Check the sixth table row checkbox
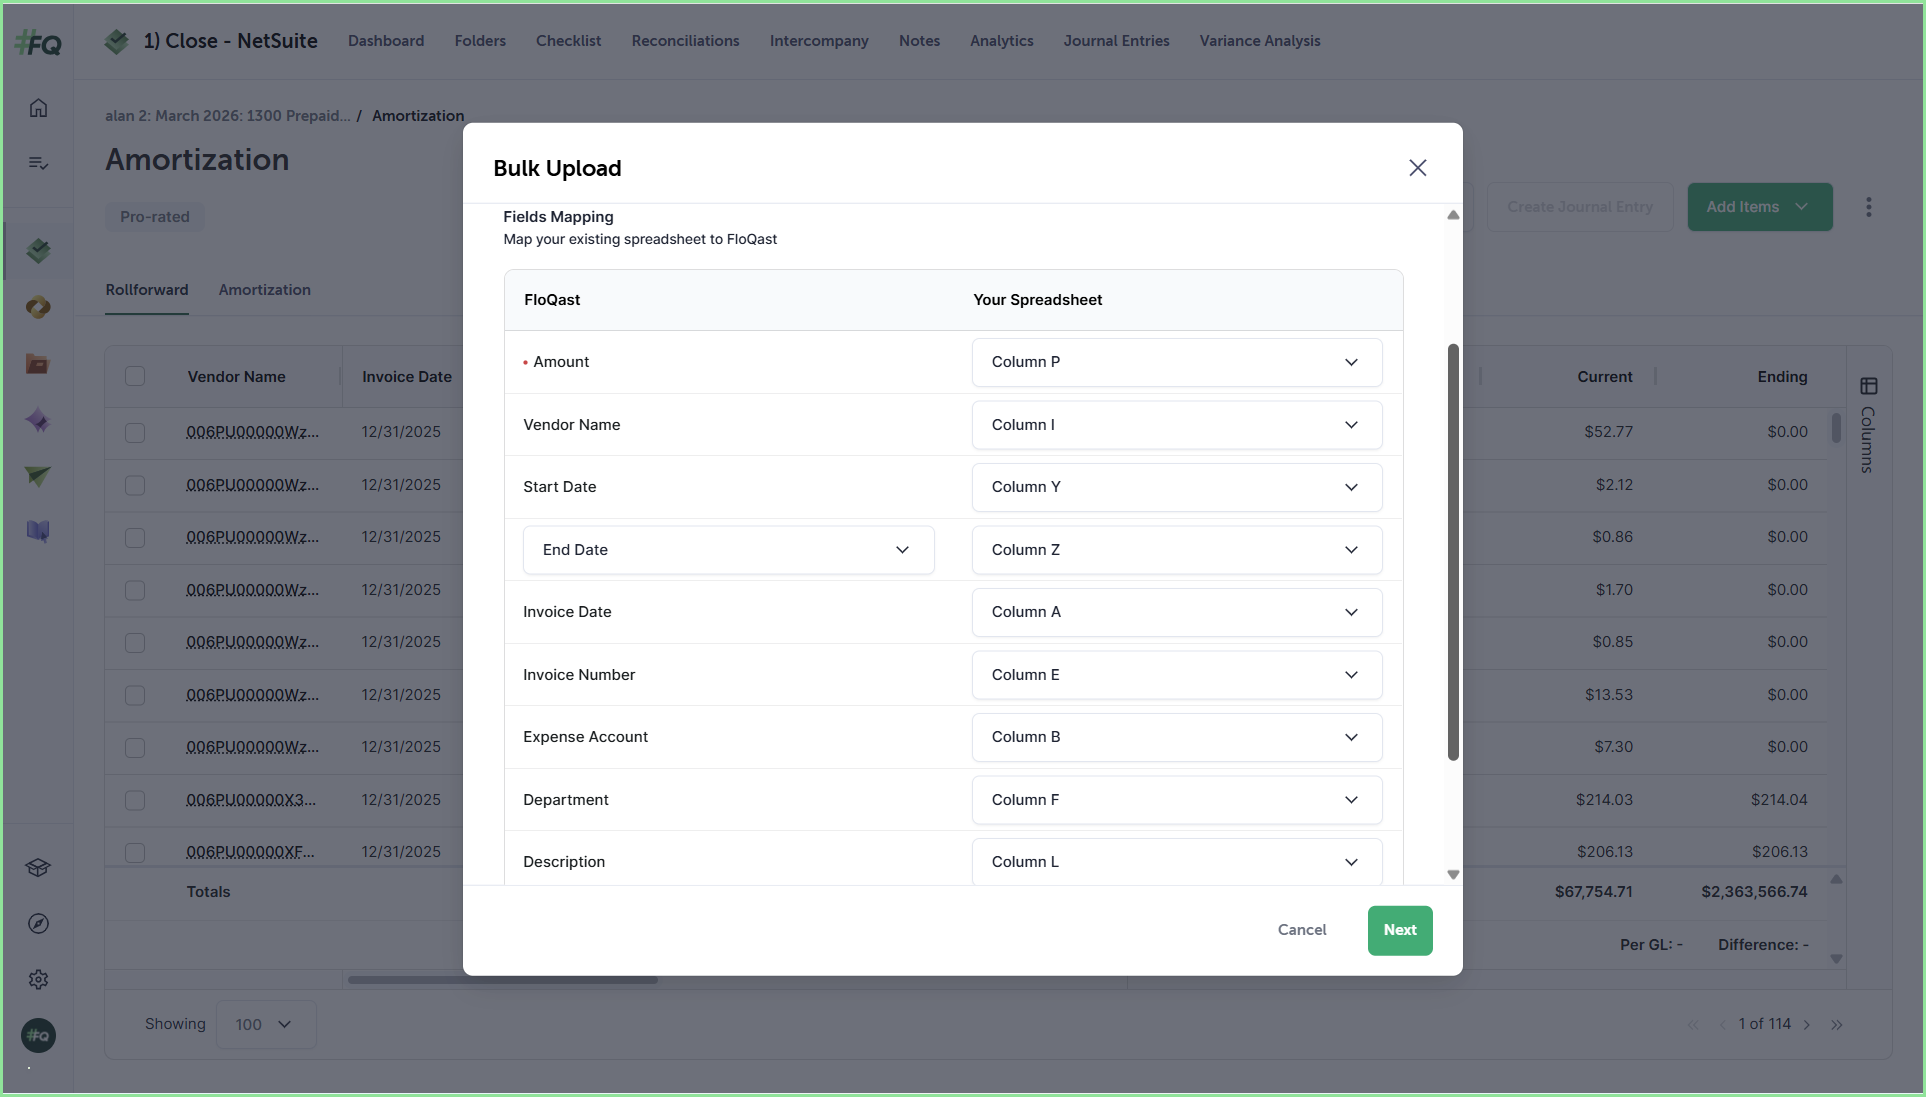This screenshot has width=1926, height=1097. click(135, 696)
